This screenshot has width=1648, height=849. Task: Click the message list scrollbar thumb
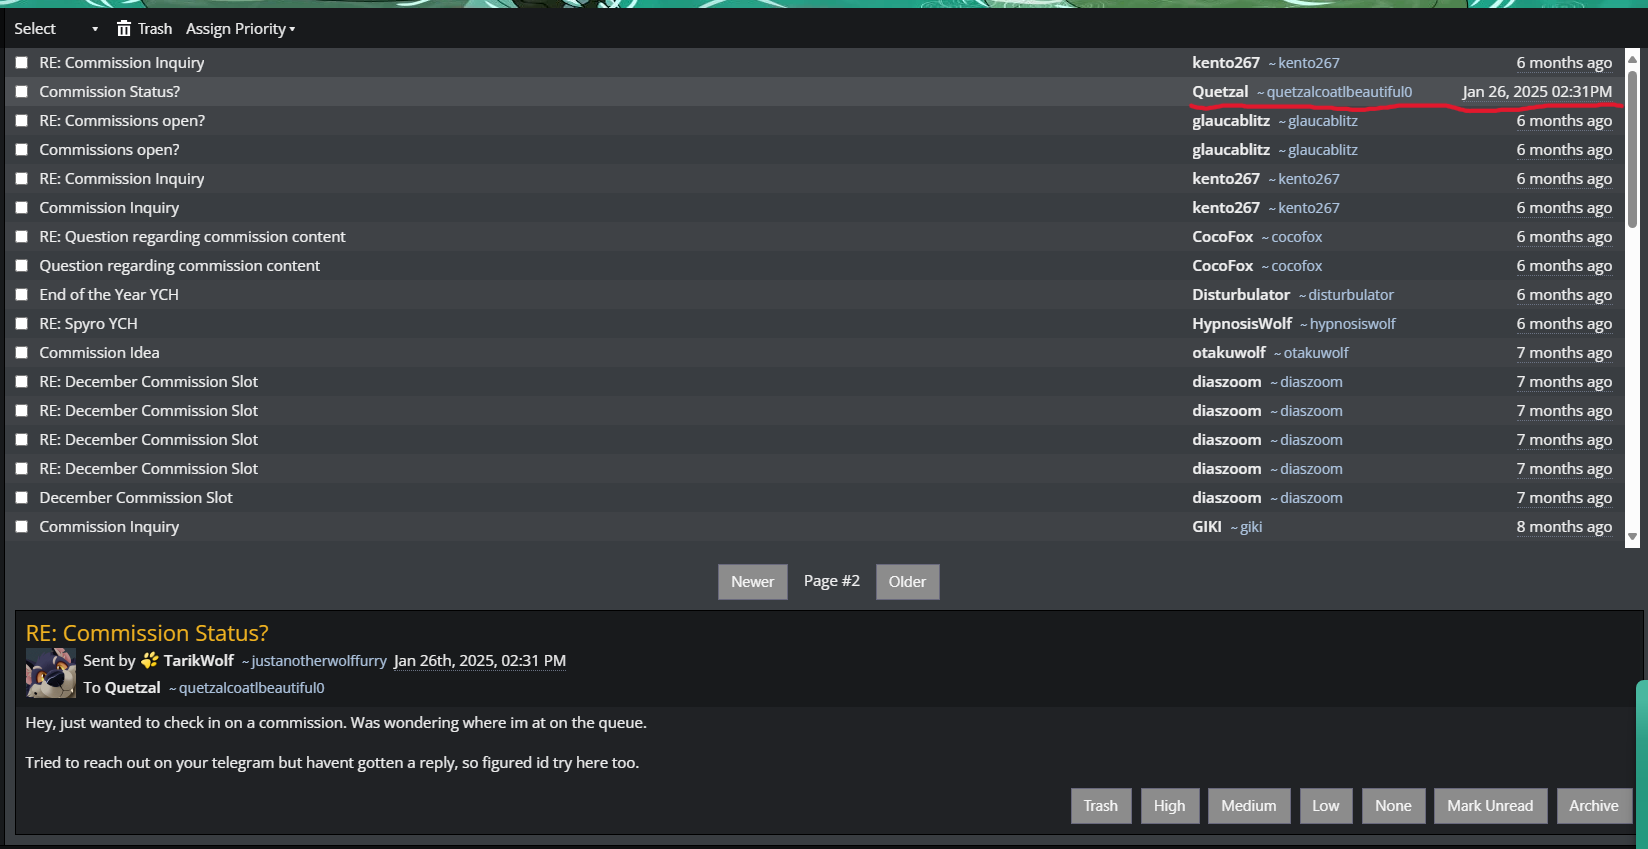pyautogui.click(x=1632, y=148)
